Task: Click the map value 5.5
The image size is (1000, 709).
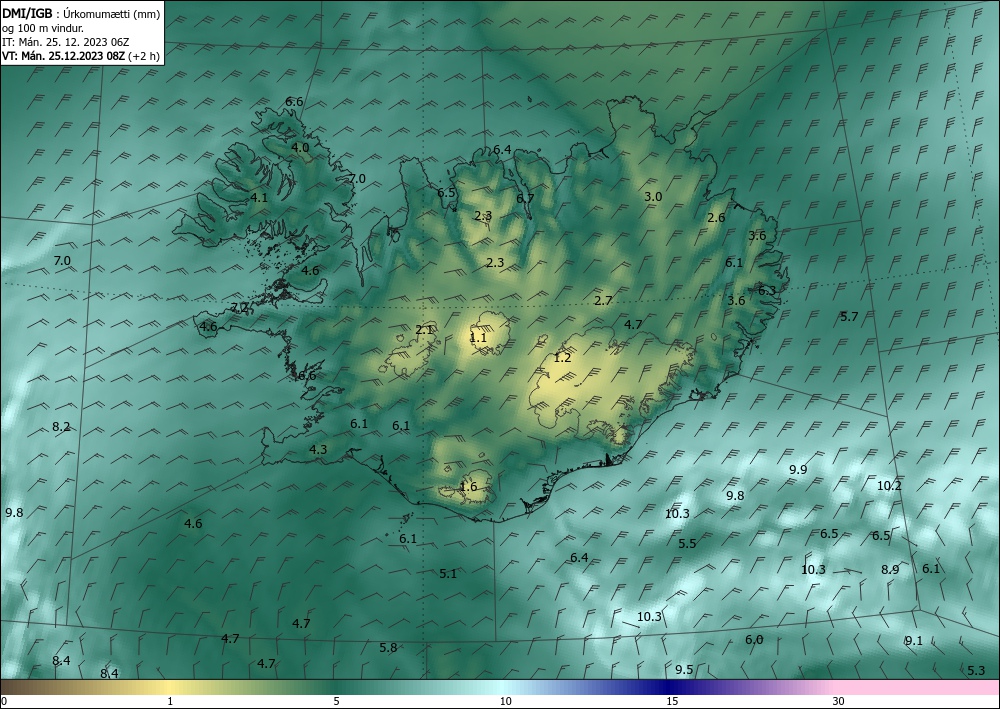Action: 687,543
